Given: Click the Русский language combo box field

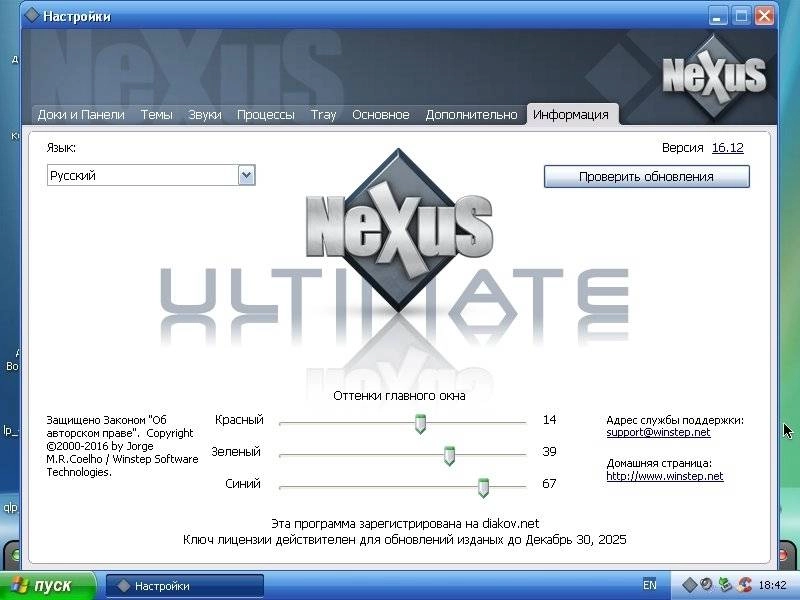Looking at the screenshot, I should tap(151, 176).
